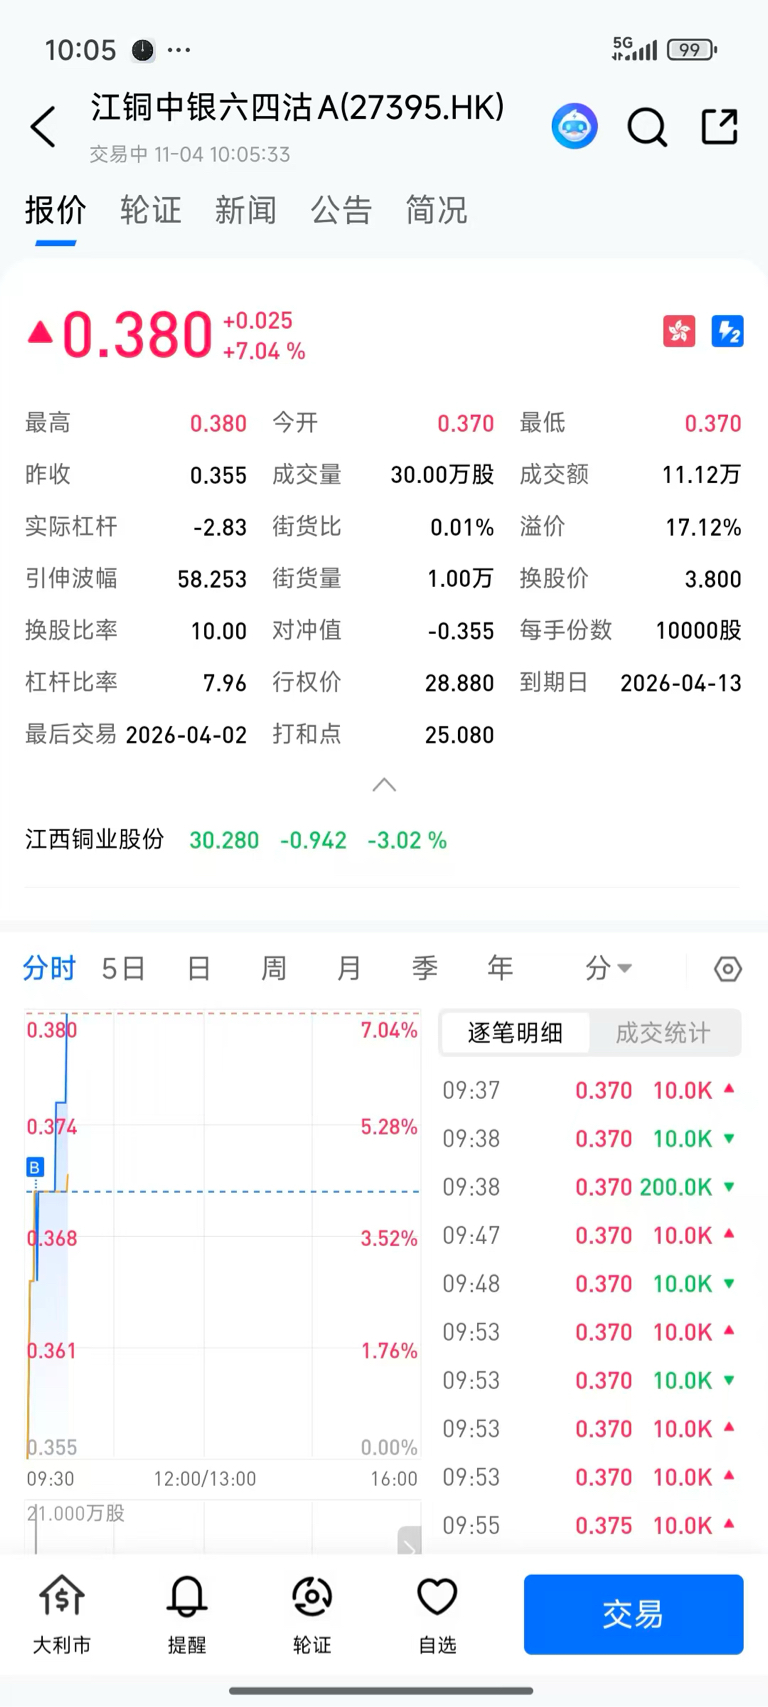Tap 每手份数 value 10000股

click(x=698, y=631)
